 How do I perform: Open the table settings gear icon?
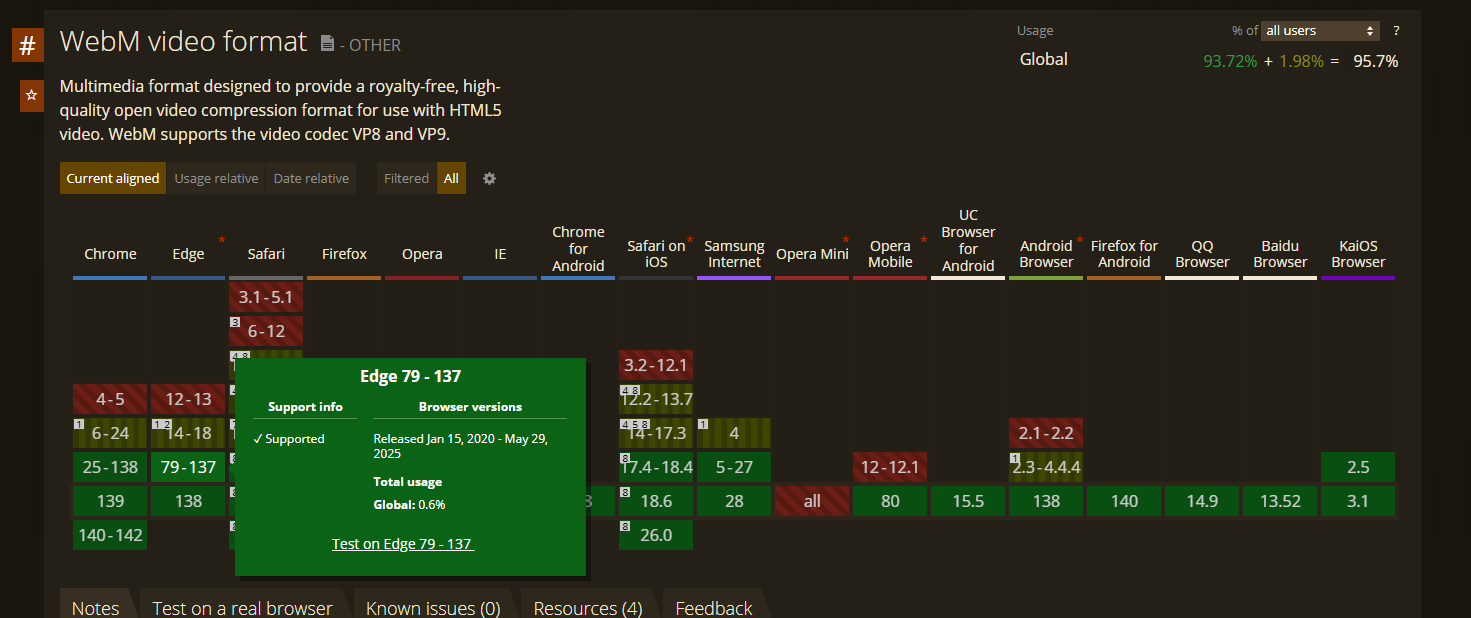point(489,179)
